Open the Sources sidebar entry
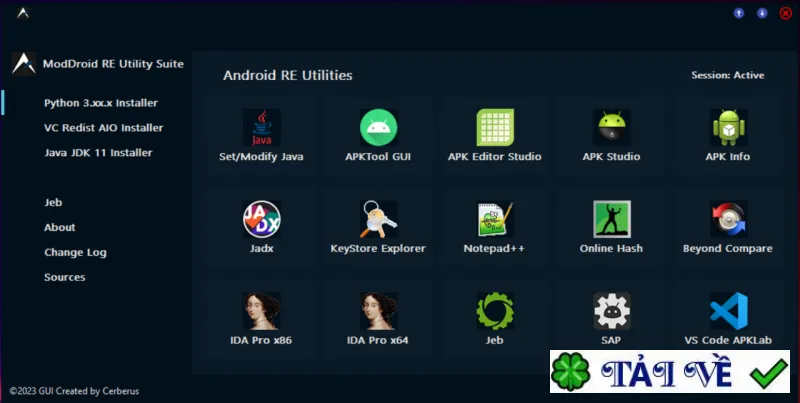 pyautogui.click(x=64, y=278)
